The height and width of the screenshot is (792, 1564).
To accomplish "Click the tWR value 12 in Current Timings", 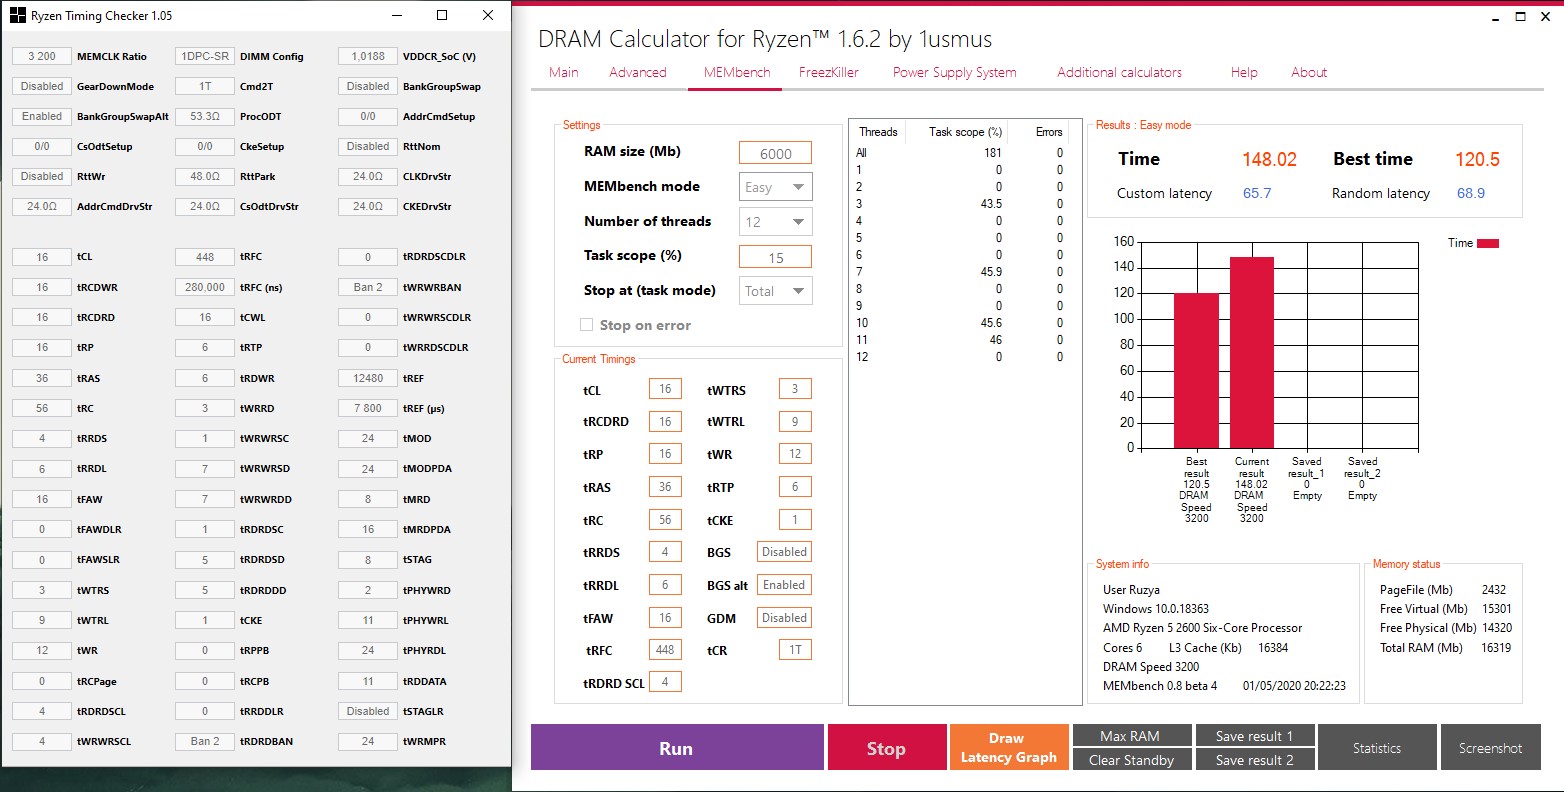I will [x=795, y=454].
